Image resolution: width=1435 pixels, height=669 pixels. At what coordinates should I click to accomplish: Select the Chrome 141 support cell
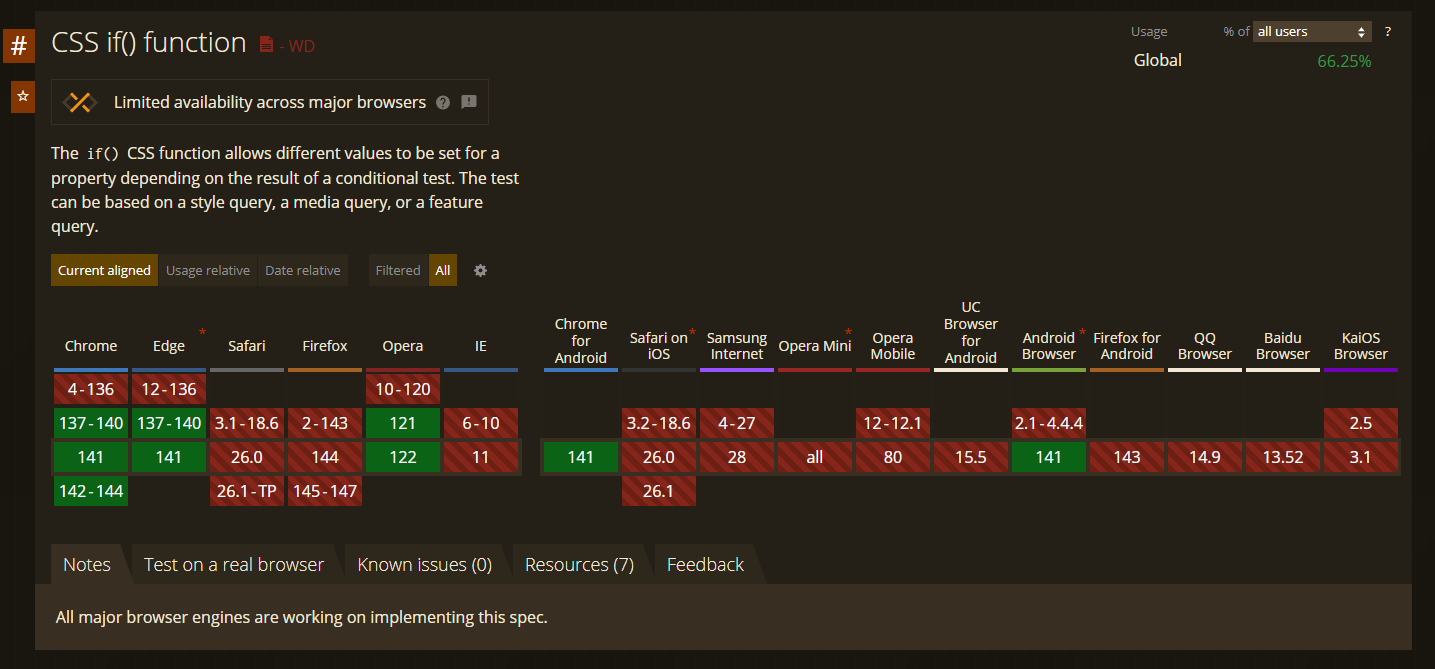click(91, 457)
